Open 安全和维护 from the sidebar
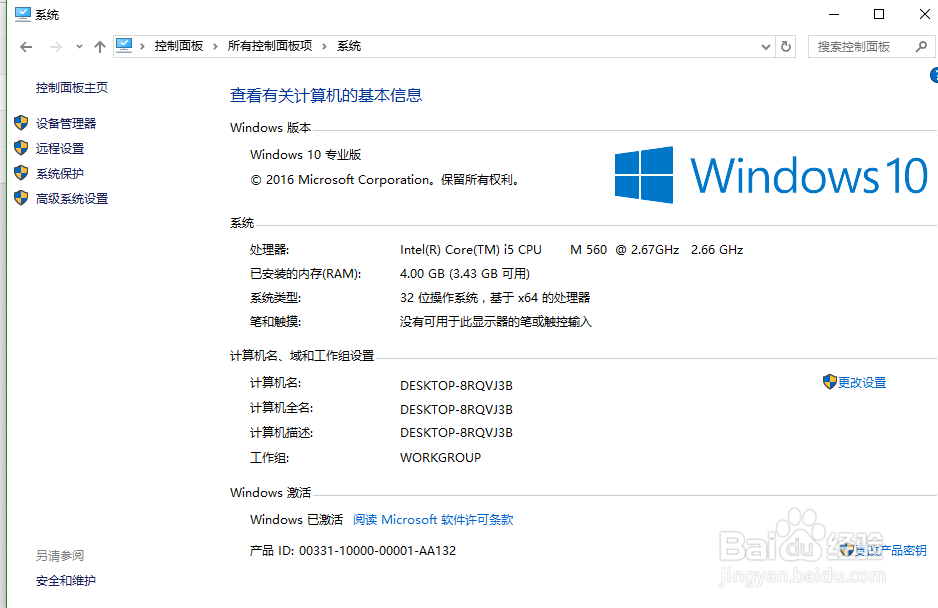The image size is (938, 608). 65,580
